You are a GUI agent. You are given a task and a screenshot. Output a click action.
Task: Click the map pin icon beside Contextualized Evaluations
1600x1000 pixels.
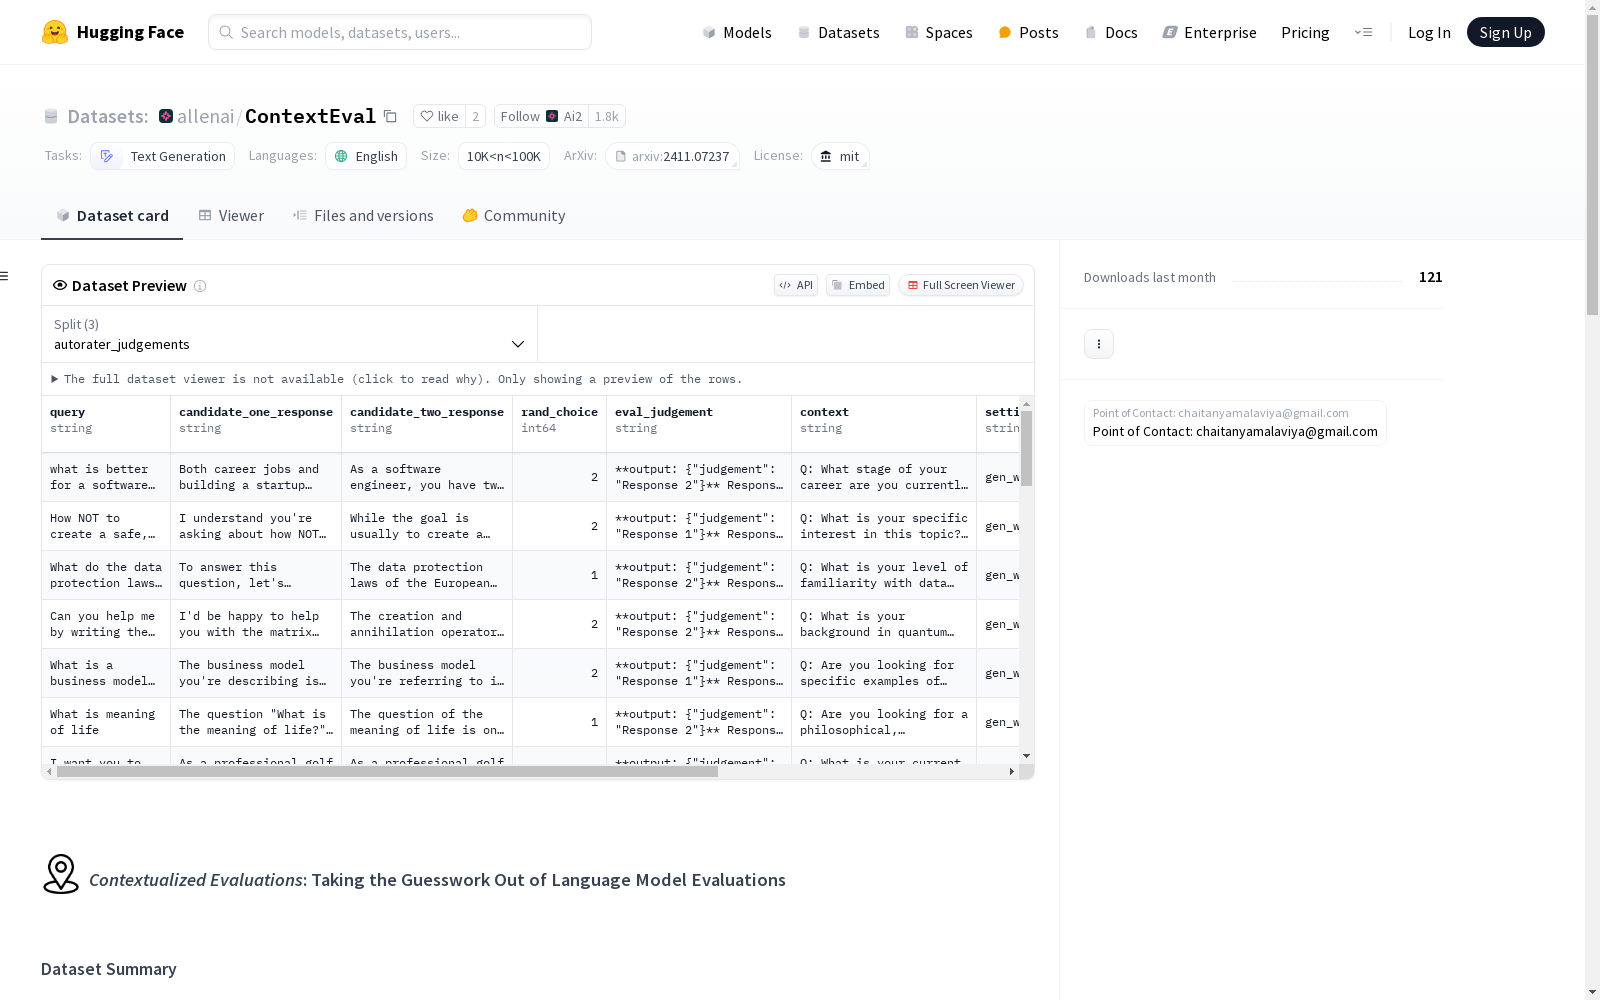(x=61, y=874)
